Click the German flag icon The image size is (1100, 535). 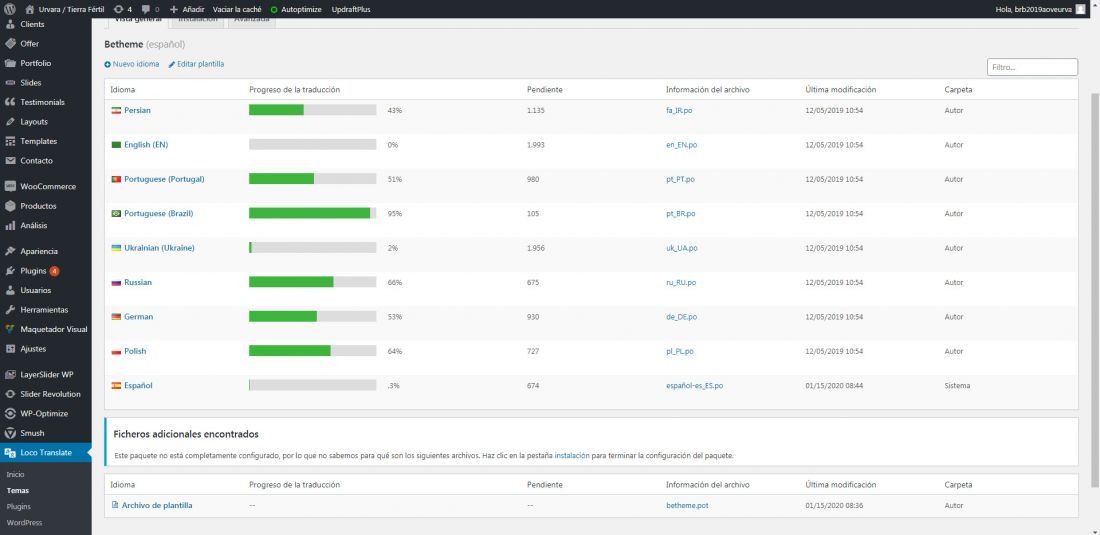(116, 317)
